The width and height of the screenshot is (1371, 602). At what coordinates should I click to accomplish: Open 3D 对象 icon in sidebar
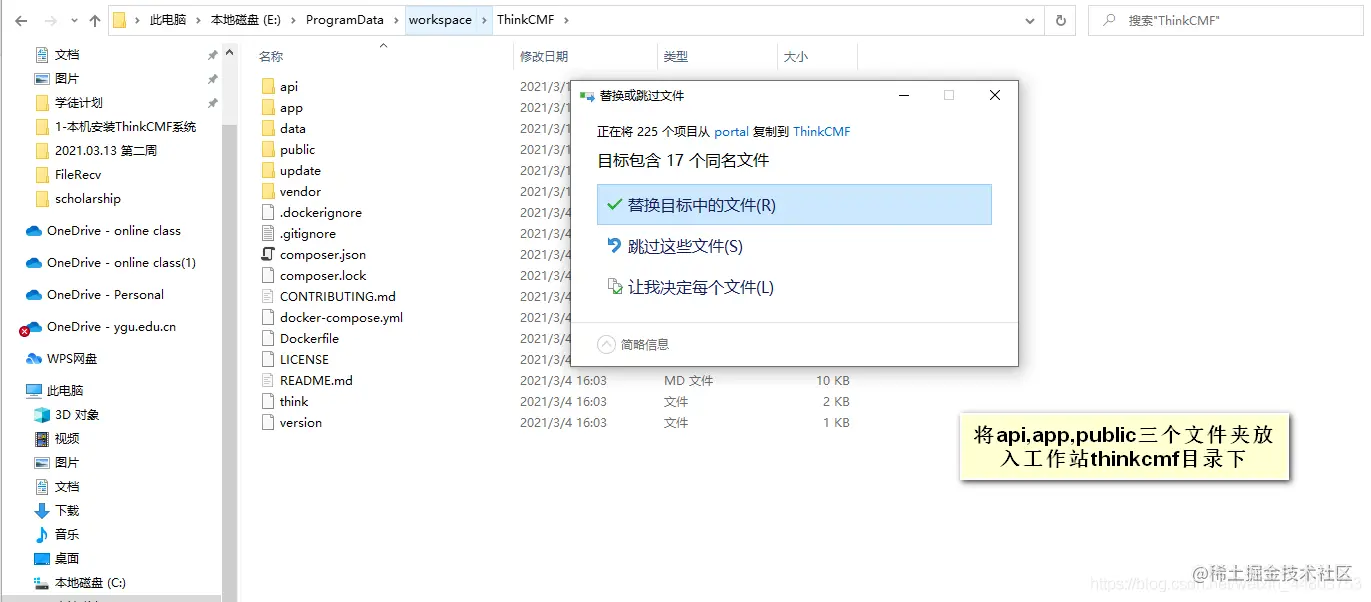(x=42, y=415)
